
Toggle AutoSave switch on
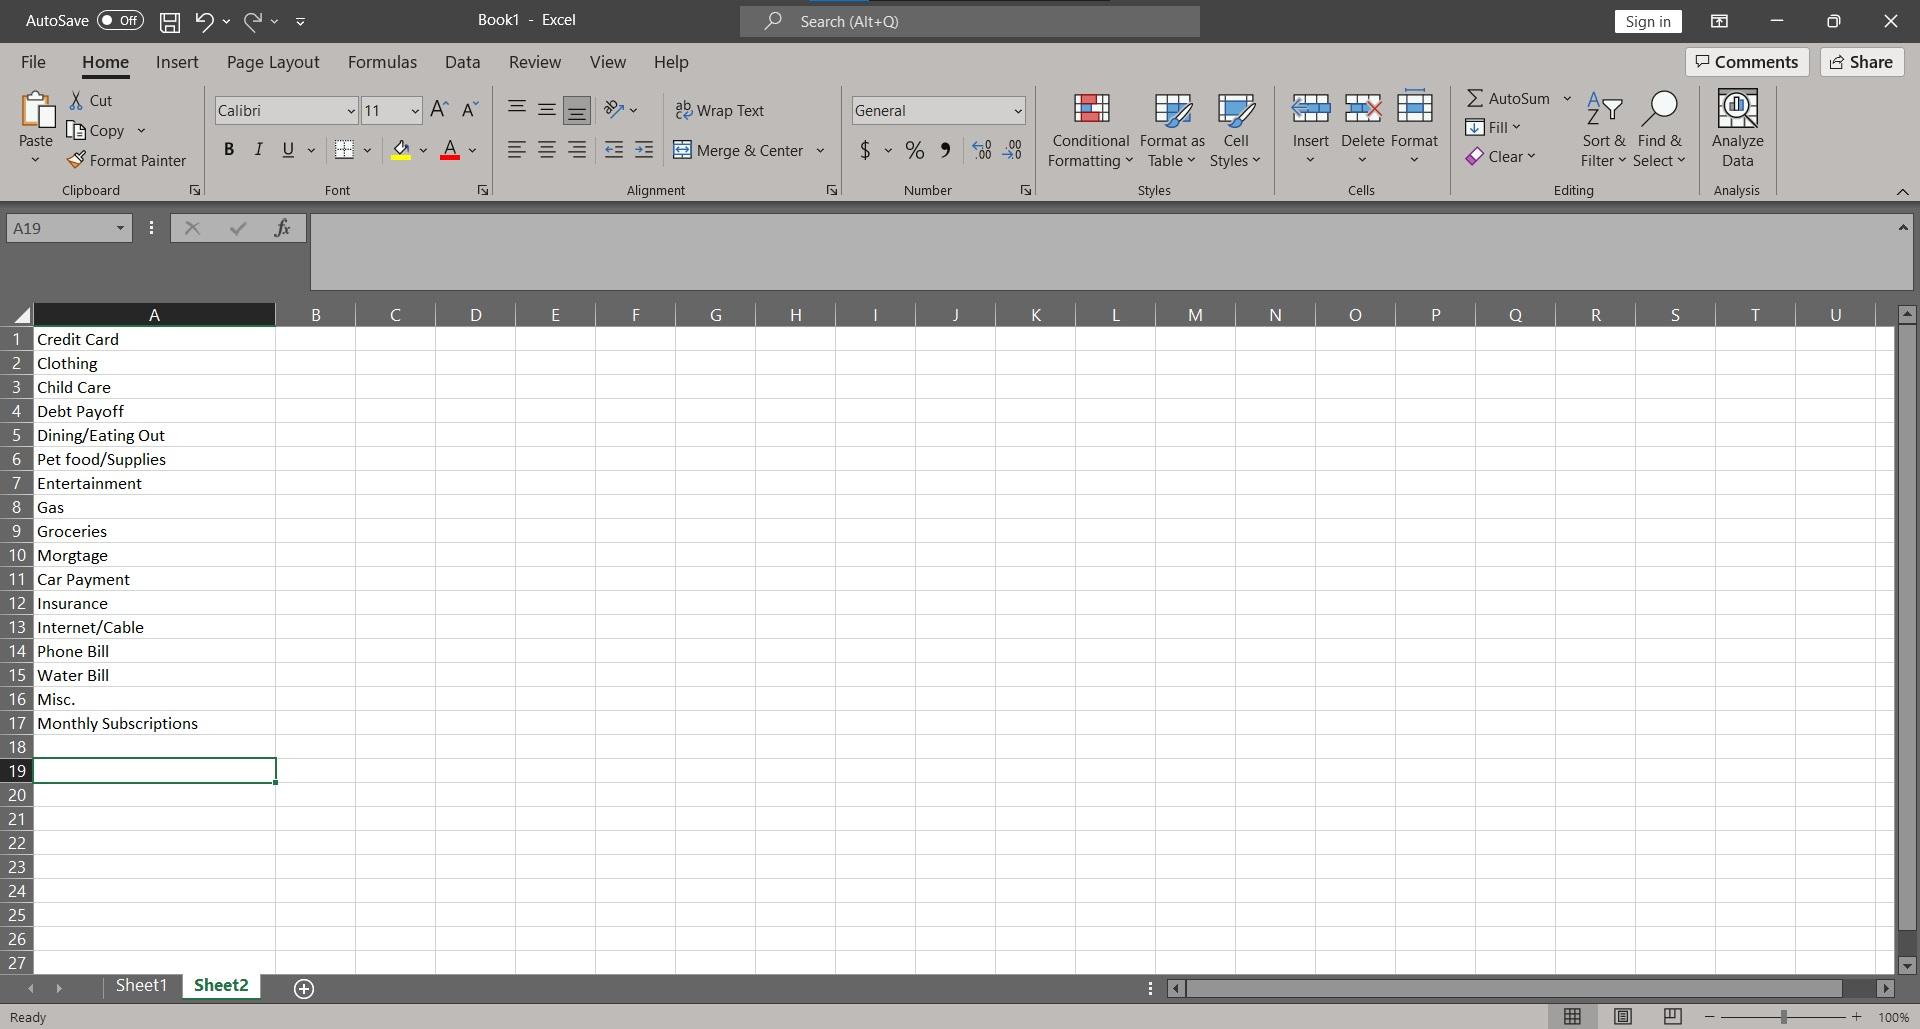(x=120, y=20)
